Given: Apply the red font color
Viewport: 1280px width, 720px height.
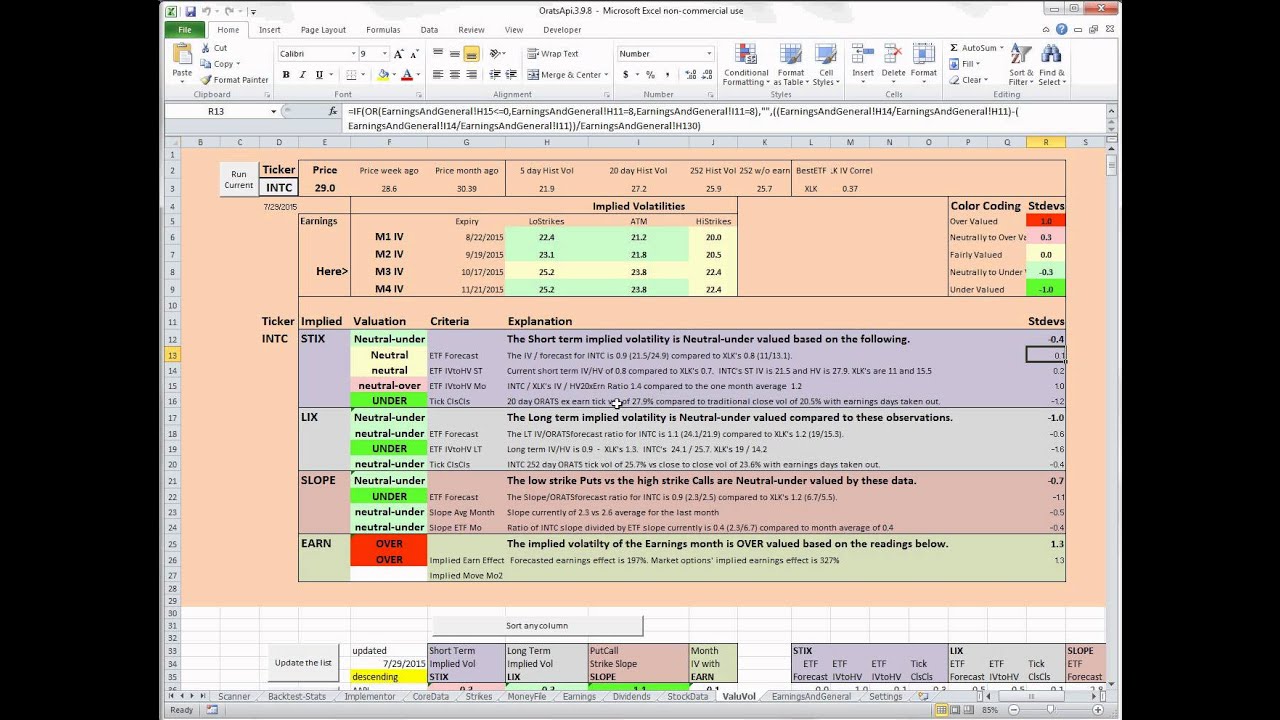Looking at the screenshot, I should pyautogui.click(x=406, y=75).
